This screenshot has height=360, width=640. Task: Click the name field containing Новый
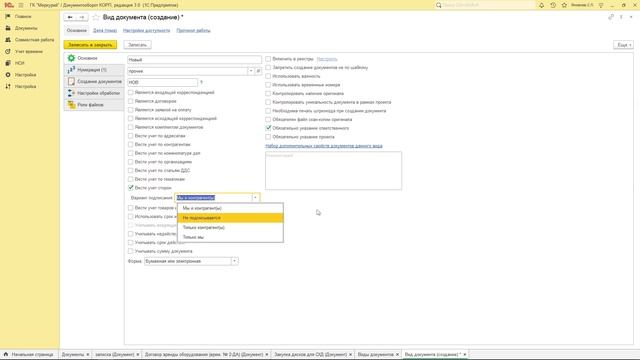[x=194, y=60]
